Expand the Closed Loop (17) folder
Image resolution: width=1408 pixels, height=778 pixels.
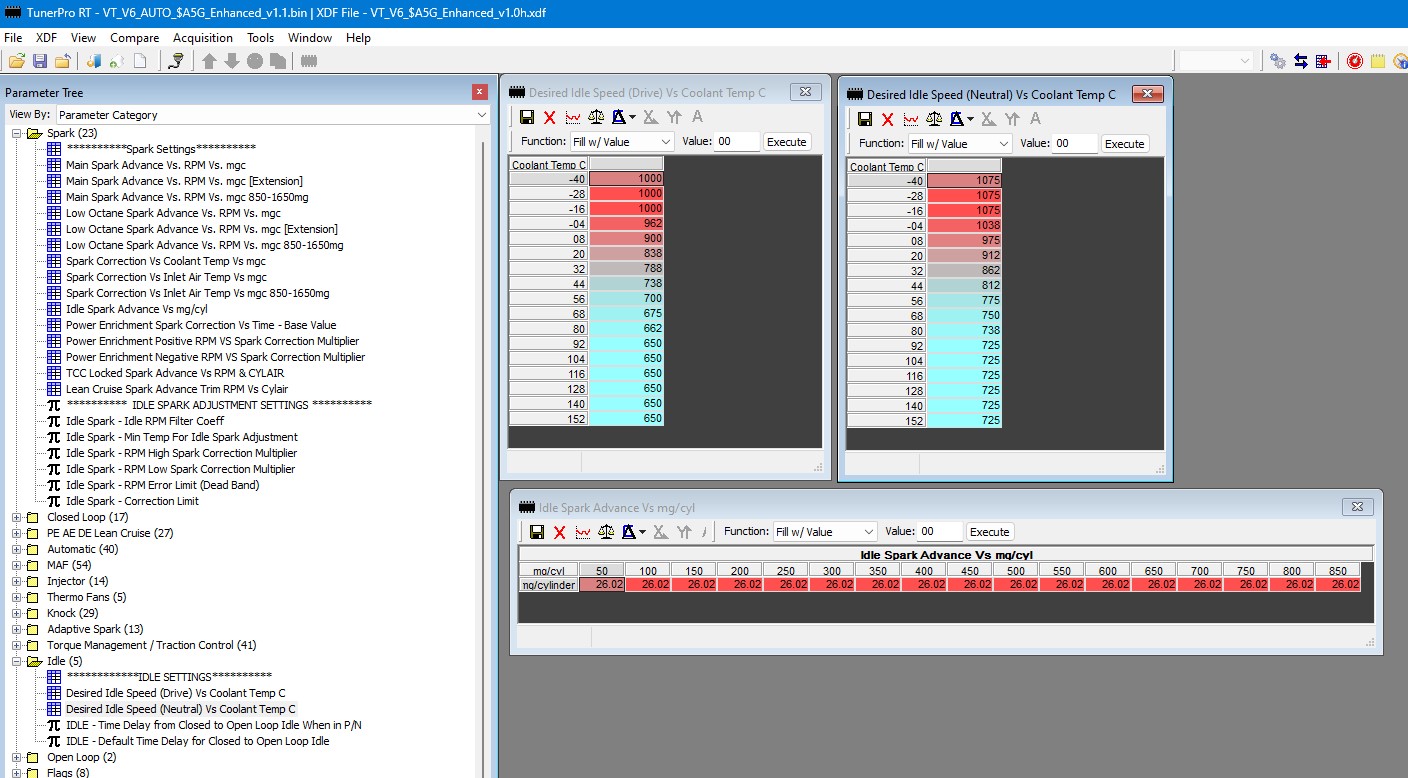click(16, 517)
